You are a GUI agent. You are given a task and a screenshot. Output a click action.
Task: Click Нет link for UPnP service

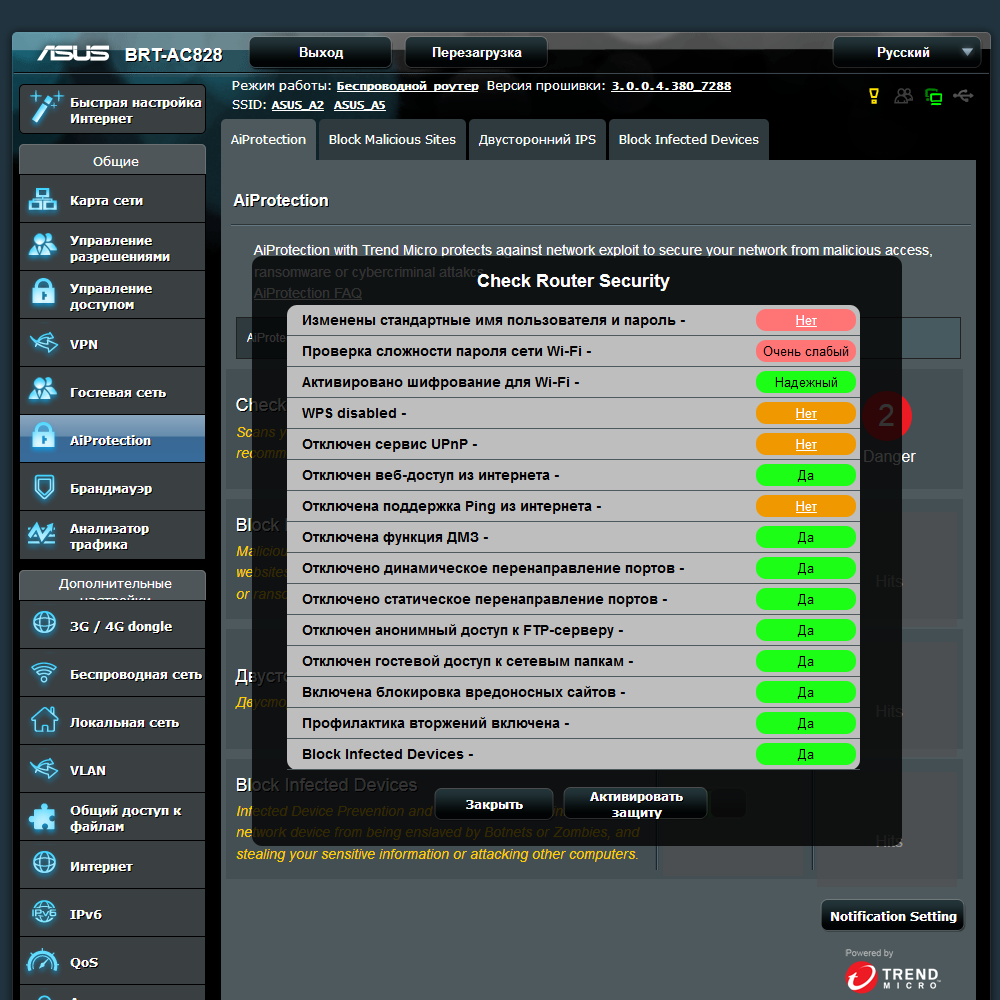(x=805, y=445)
